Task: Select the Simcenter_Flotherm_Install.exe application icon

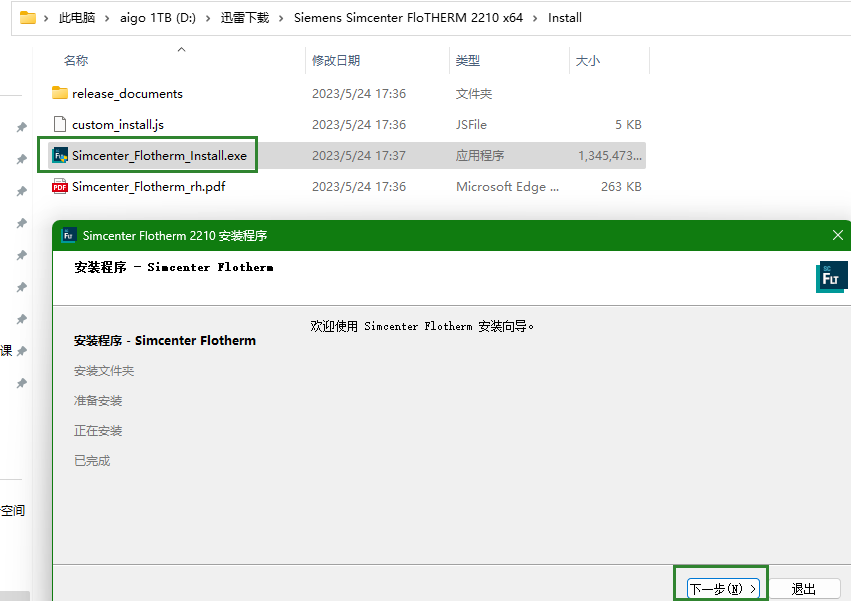Action: (x=60, y=155)
